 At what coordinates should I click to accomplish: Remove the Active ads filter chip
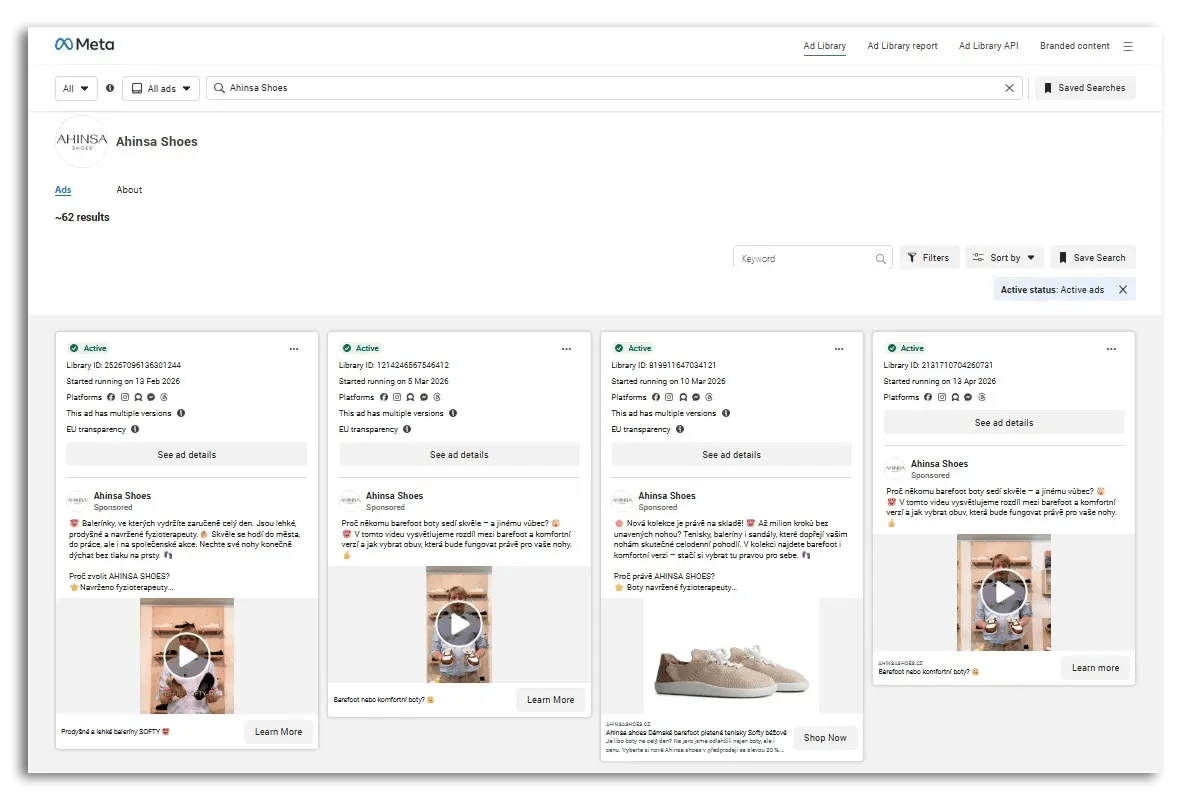(1122, 289)
